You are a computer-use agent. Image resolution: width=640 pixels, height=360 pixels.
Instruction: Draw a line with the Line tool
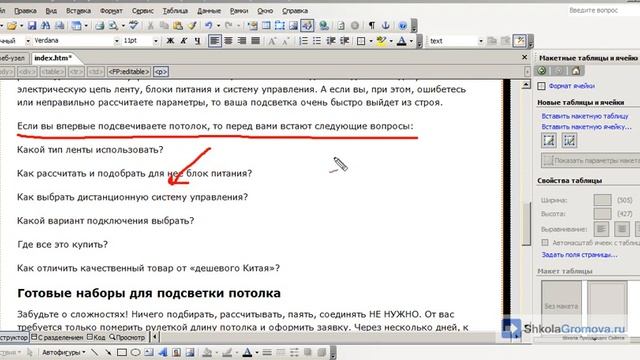point(95,352)
